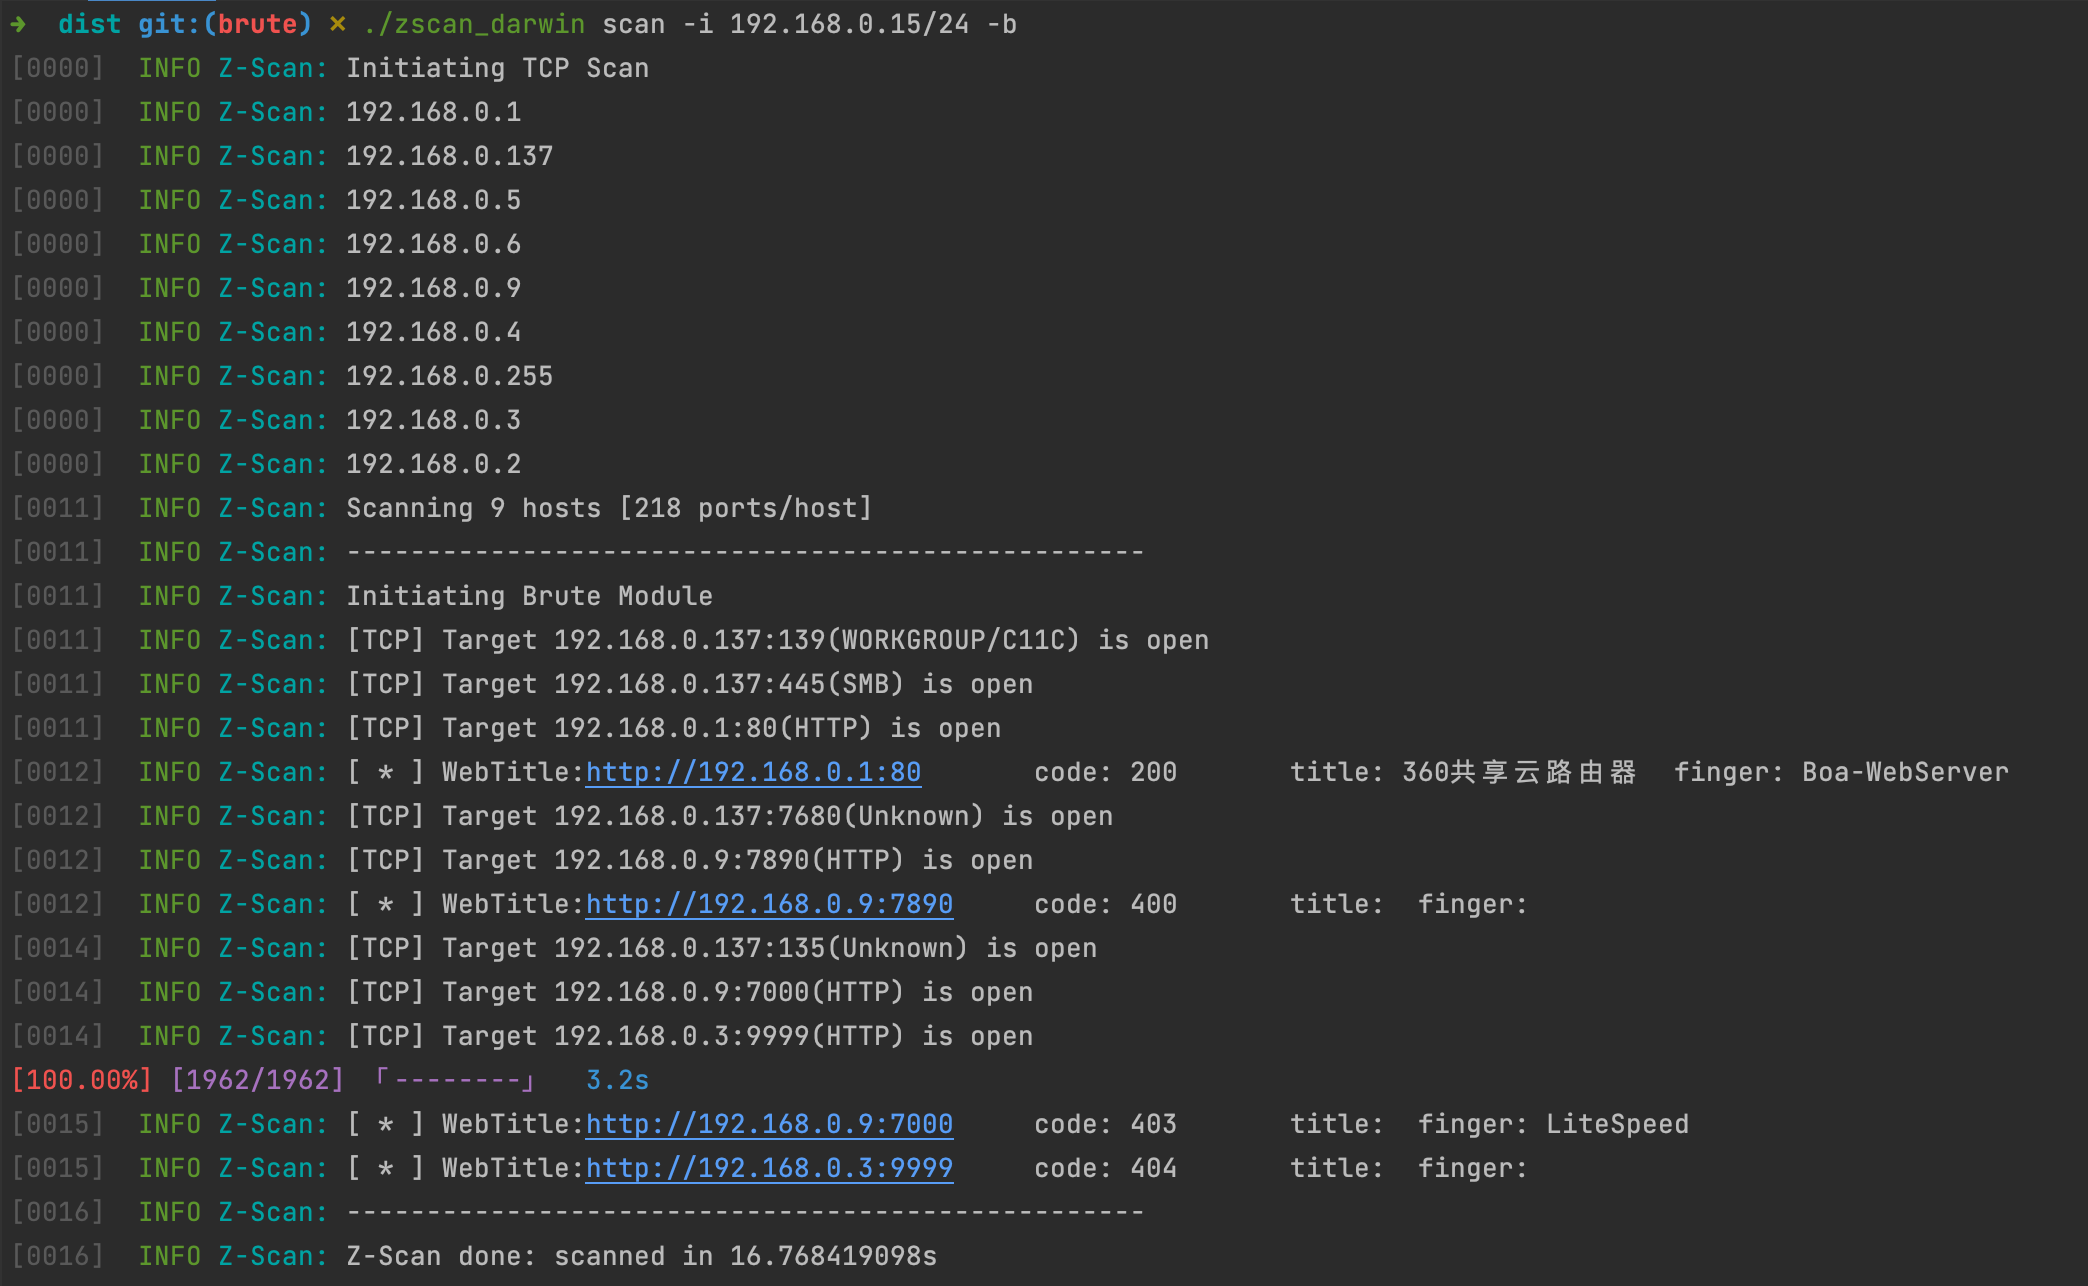
Task: Select the line Initiating Brute Module
Action: pyautogui.click(x=529, y=595)
